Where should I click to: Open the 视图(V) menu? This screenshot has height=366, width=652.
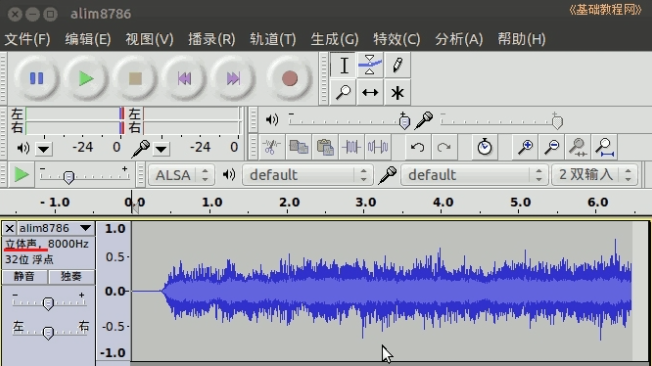click(149, 39)
